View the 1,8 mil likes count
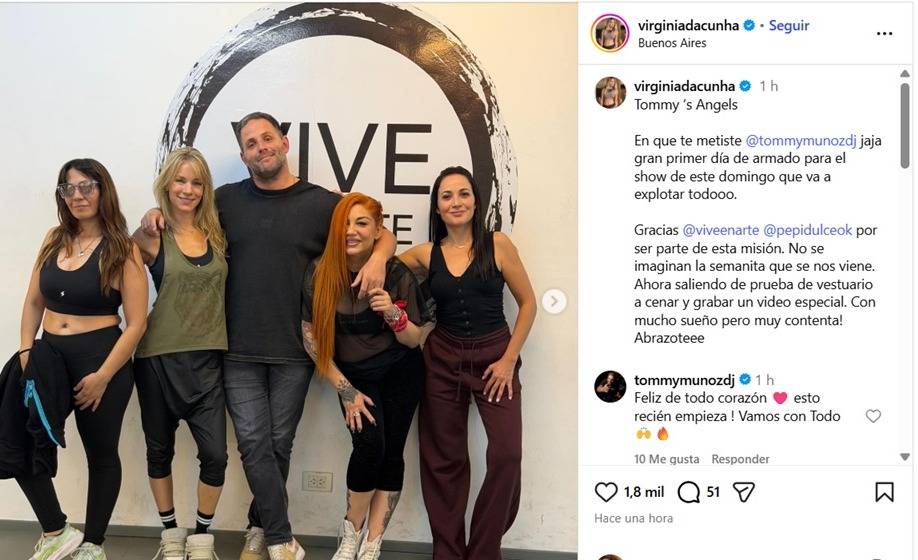The width and height of the screenshot is (918, 560). (x=644, y=492)
